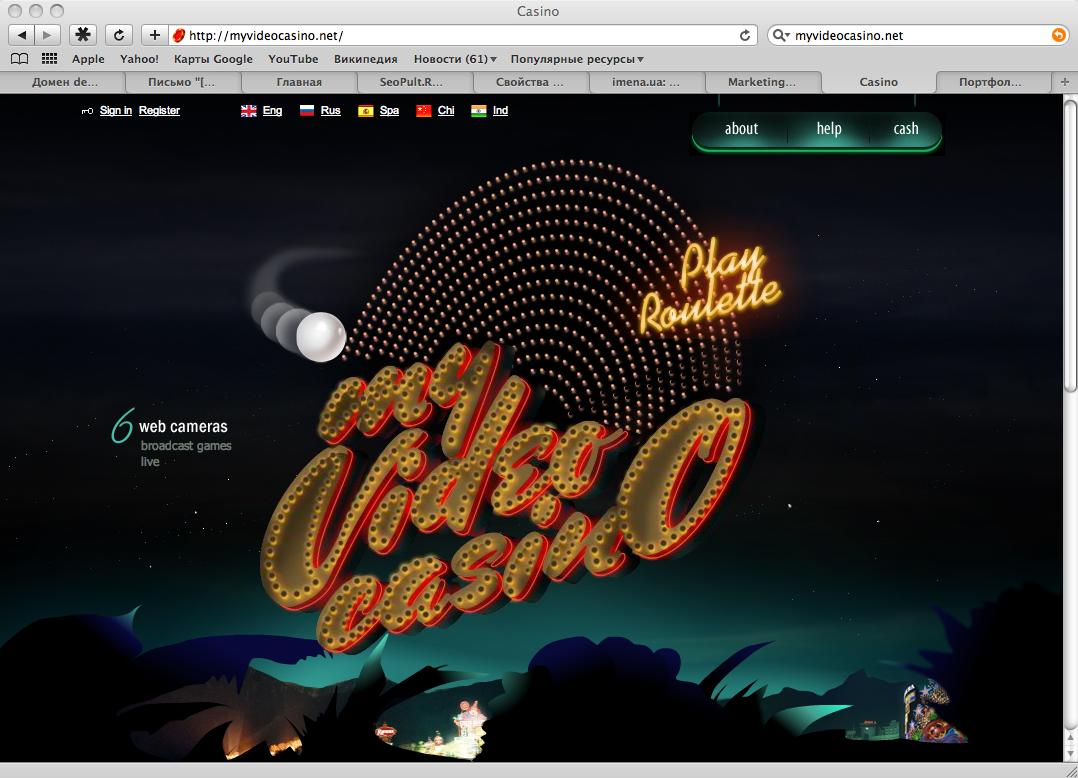
Task: Click the vertical scrollbar thumb
Action: click(x=1070, y=245)
